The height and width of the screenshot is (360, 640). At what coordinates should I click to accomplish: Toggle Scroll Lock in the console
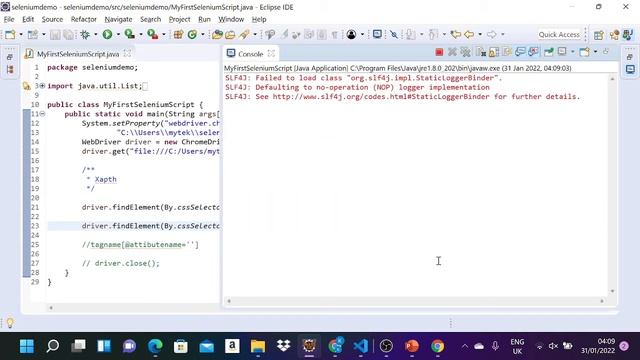click(x=494, y=52)
